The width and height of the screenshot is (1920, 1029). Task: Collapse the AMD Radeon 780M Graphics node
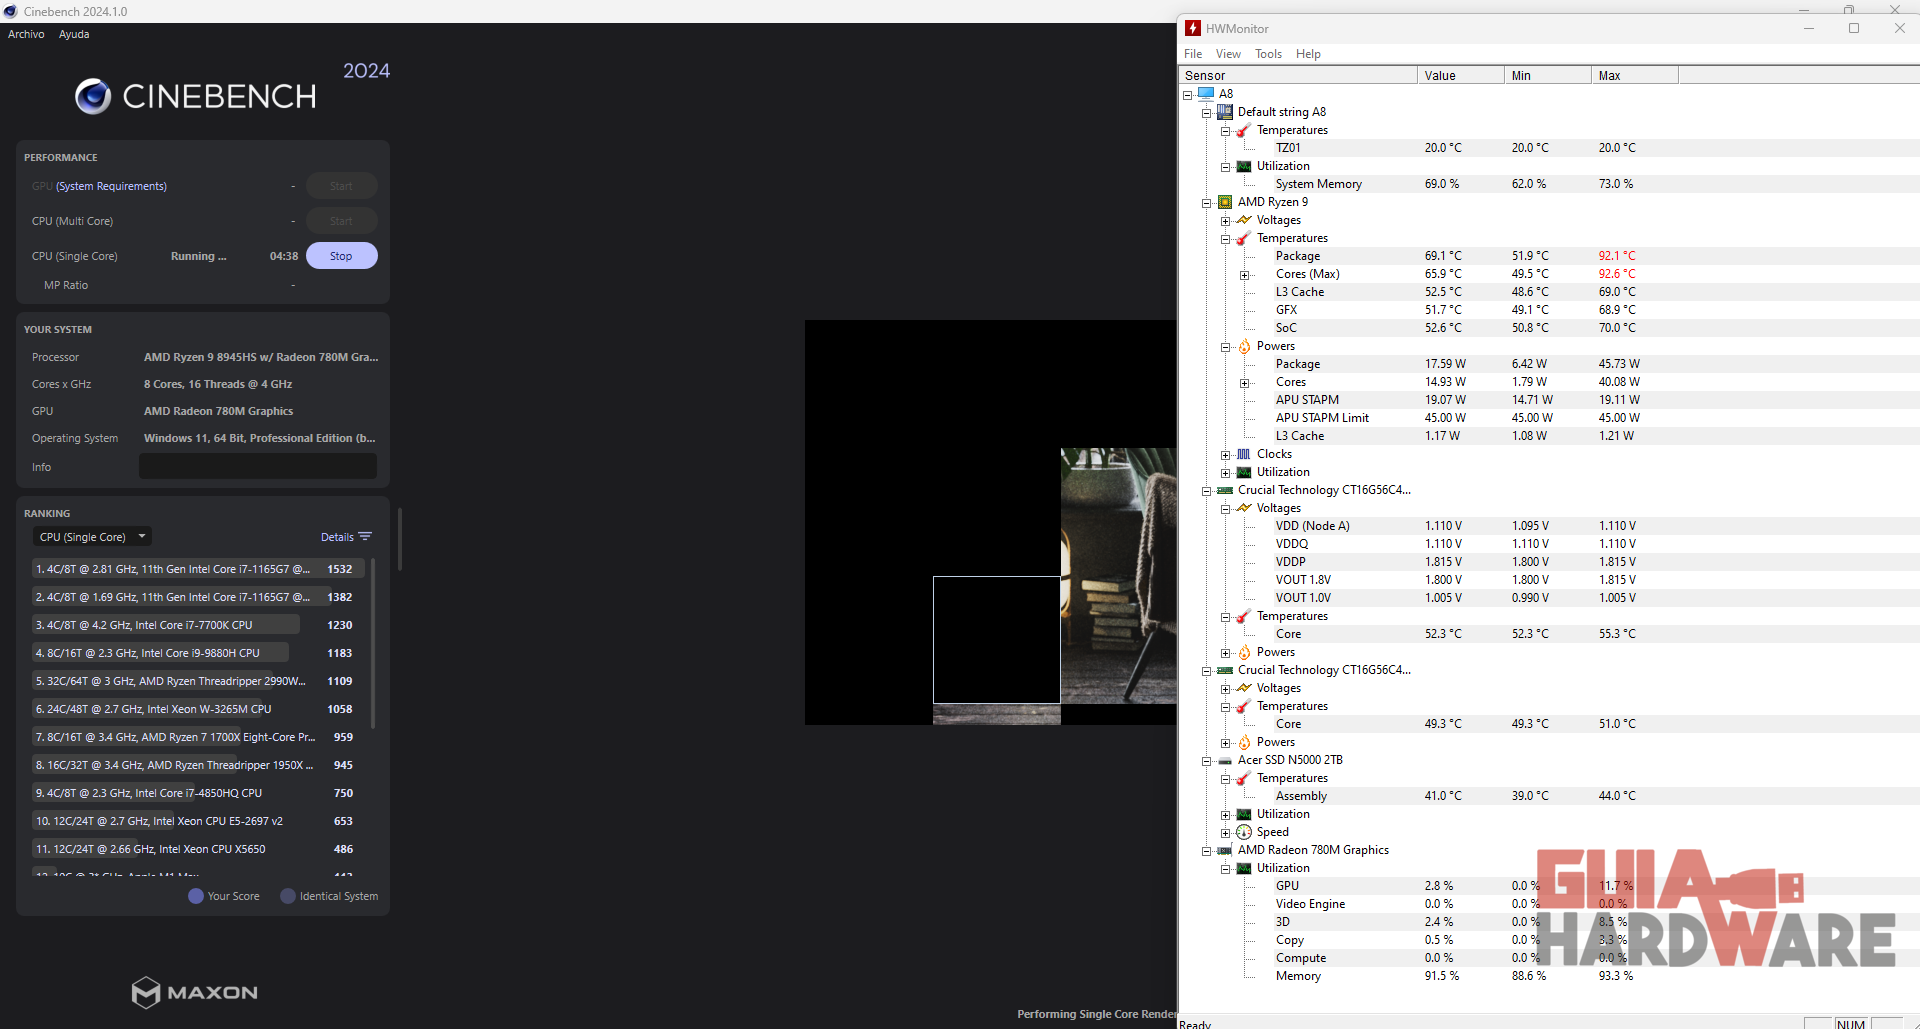[1207, 851]
